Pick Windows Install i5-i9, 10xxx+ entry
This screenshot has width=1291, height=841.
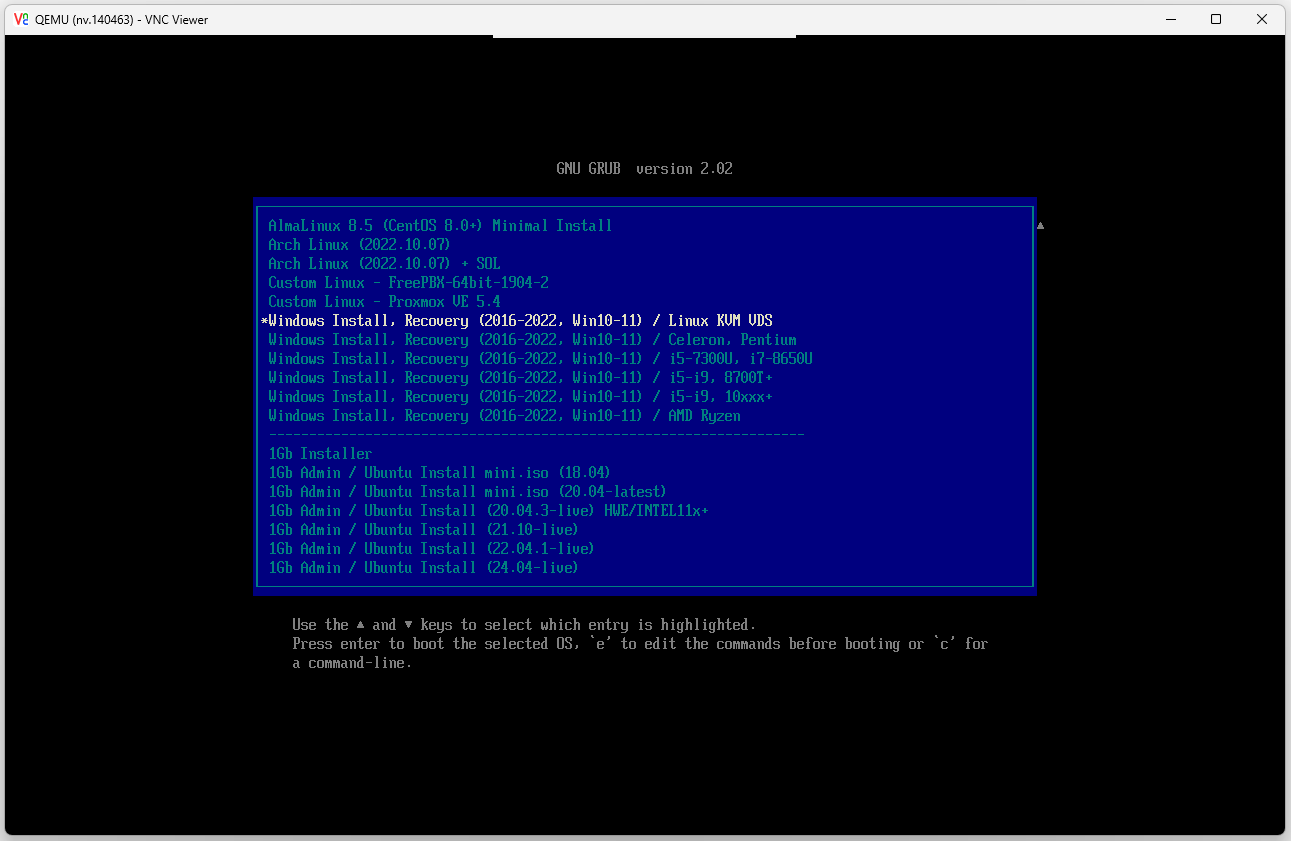coord(520,397)
